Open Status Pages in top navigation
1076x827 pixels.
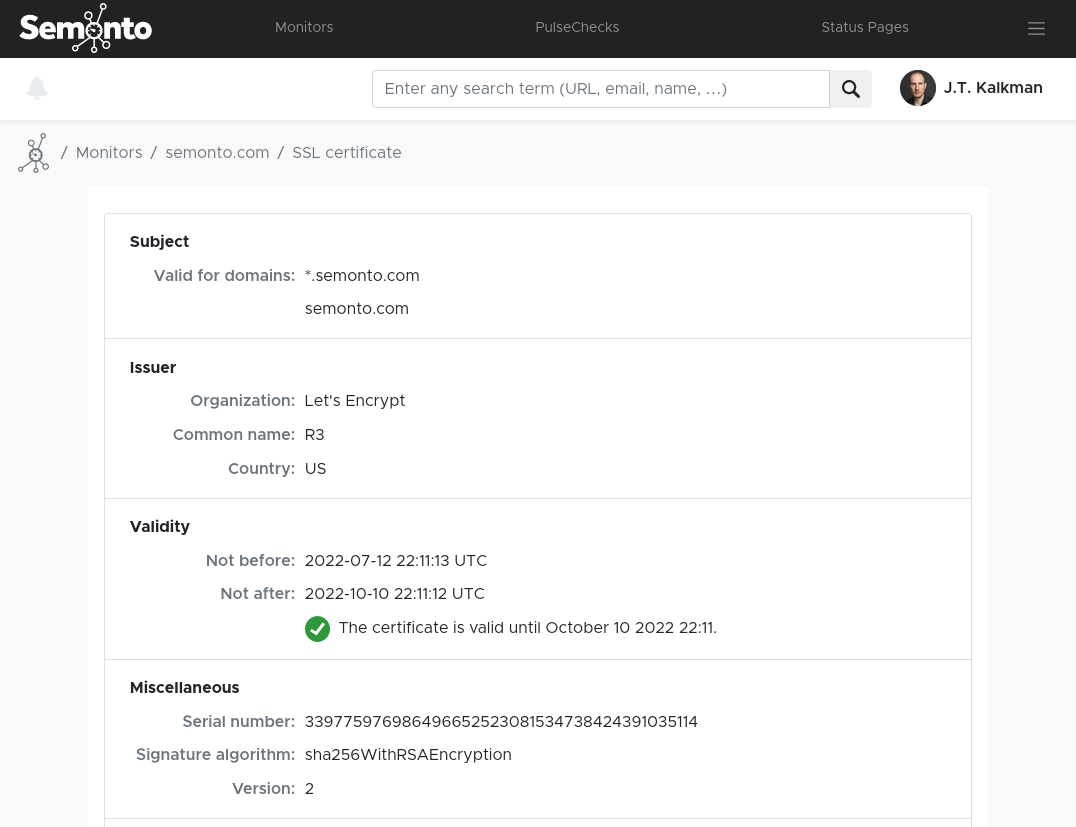pos(865,28)
